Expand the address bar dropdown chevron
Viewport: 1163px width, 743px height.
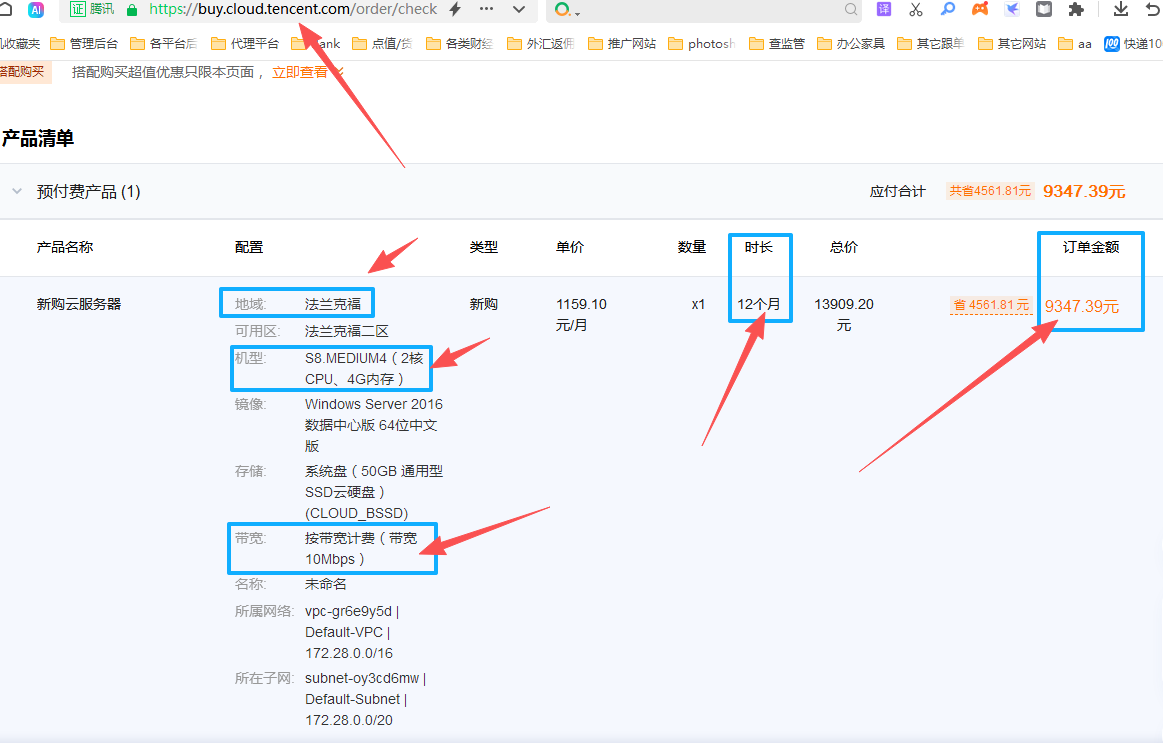519,10
